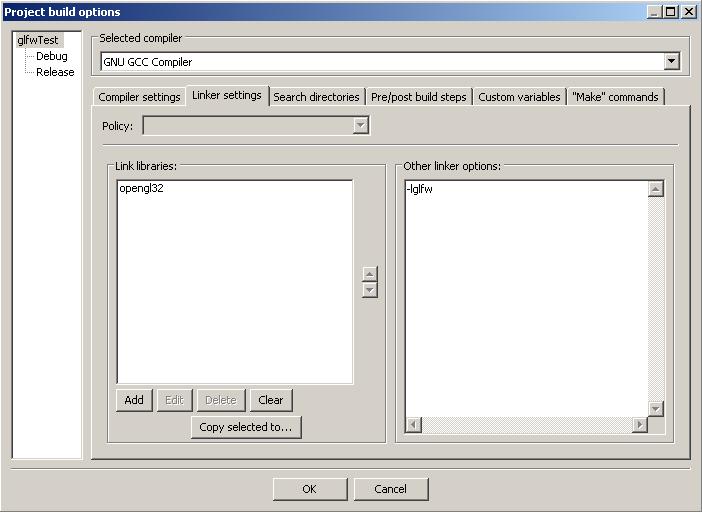The width and height of the screenshot is (702, 512).
Task: Select the Release build target
Action: point(55,72)
